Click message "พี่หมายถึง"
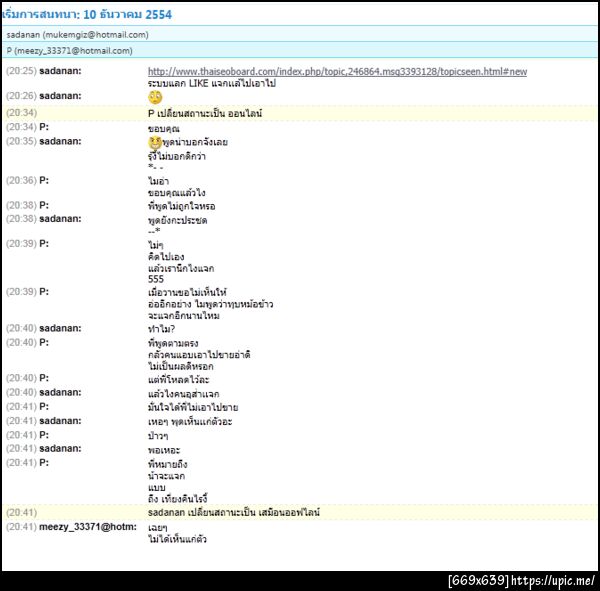 (x=168, y=464)
